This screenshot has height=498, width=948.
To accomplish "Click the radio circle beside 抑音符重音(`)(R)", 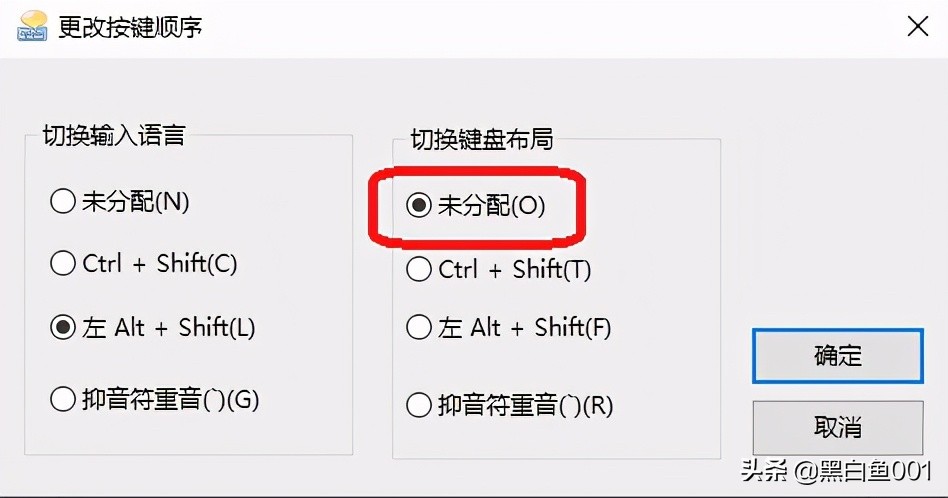I will coord(419,405).
